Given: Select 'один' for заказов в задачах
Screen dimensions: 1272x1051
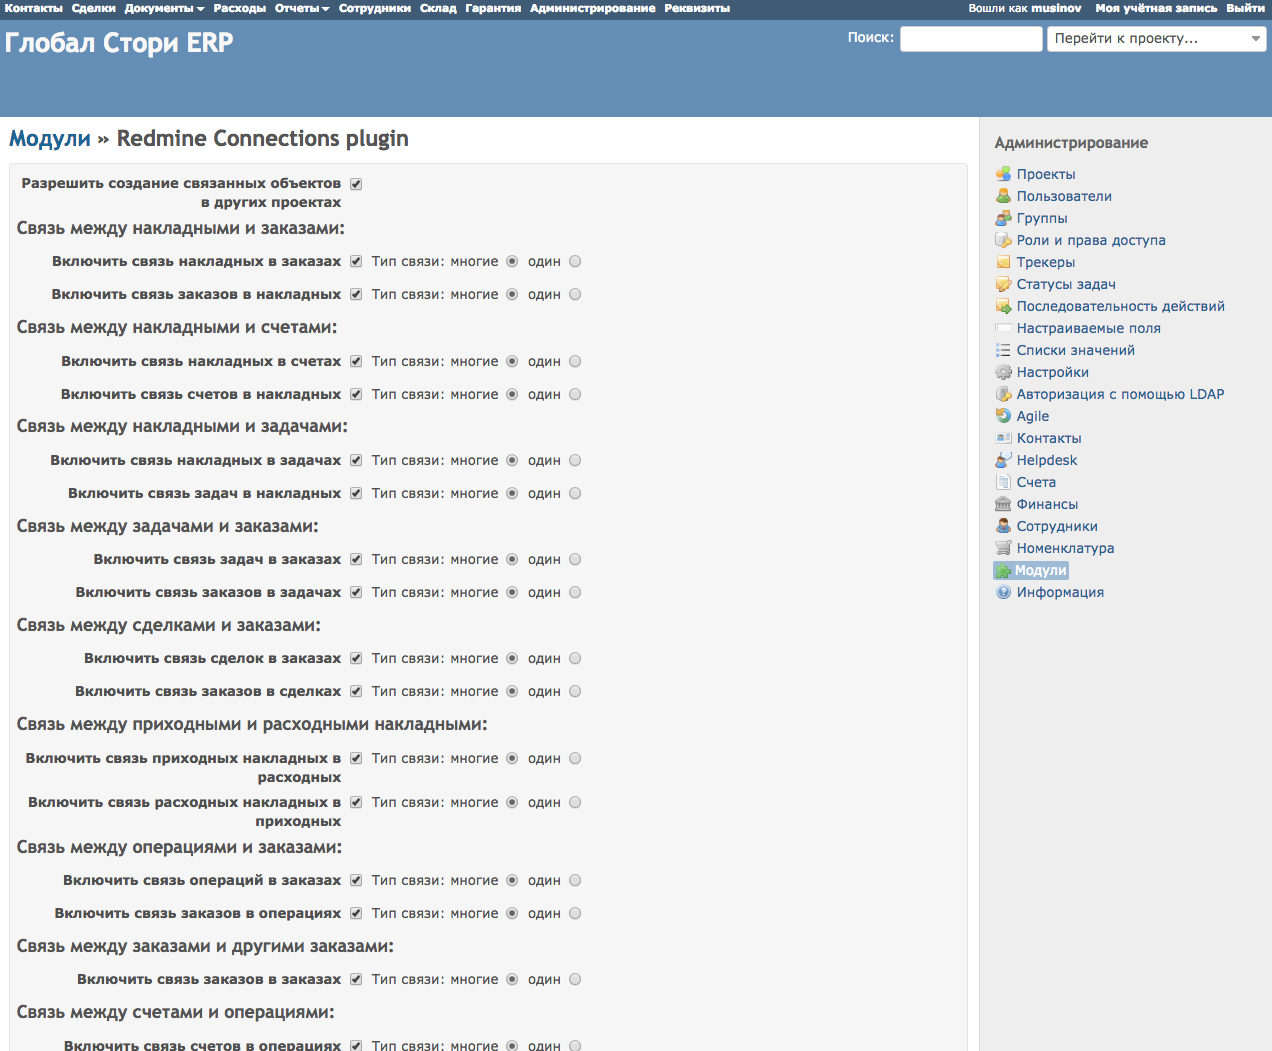Looking at the screenshot, I should (x=575, y=592).
